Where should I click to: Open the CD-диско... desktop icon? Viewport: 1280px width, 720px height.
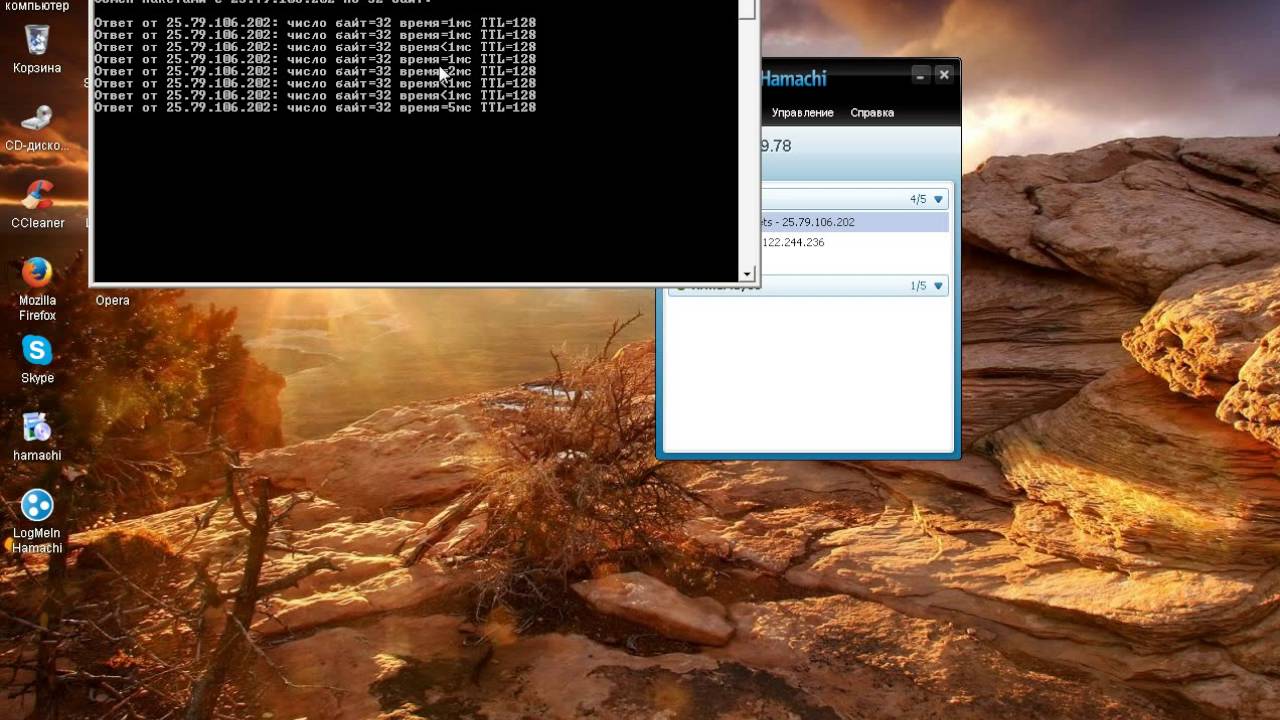pyautogui.click(x=37, y=127)
